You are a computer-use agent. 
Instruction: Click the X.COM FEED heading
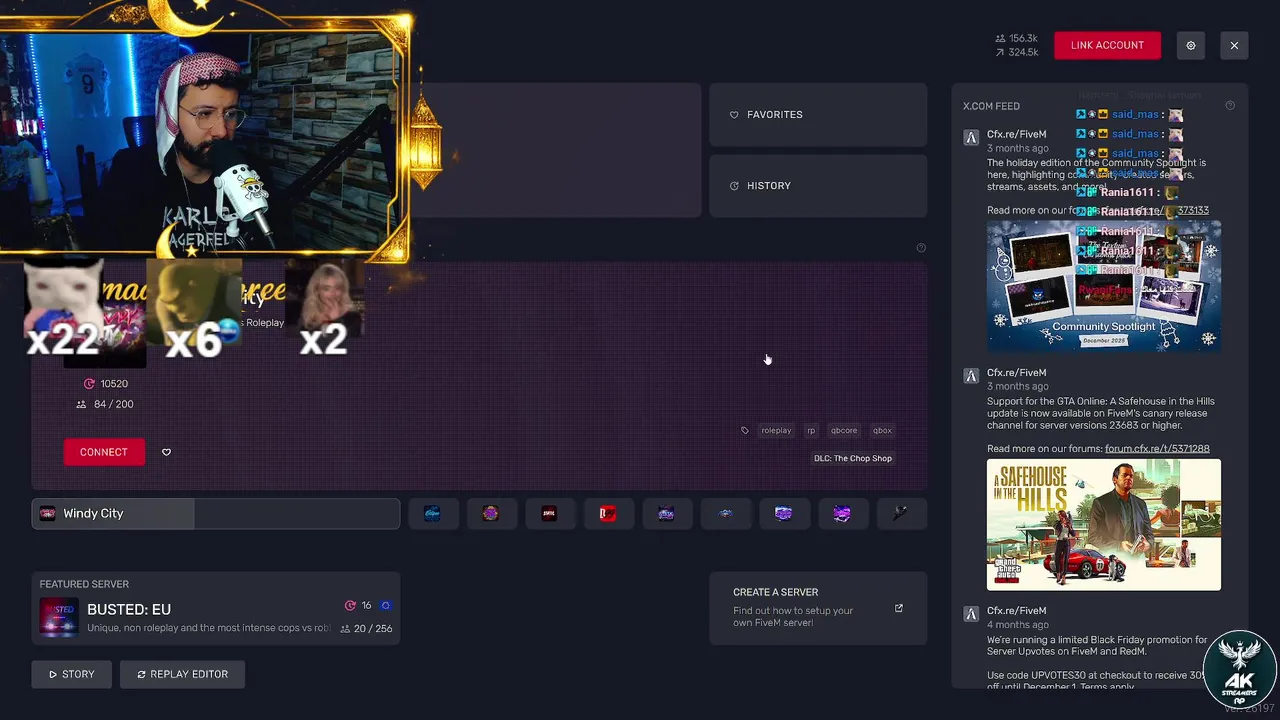click(991, 106)
